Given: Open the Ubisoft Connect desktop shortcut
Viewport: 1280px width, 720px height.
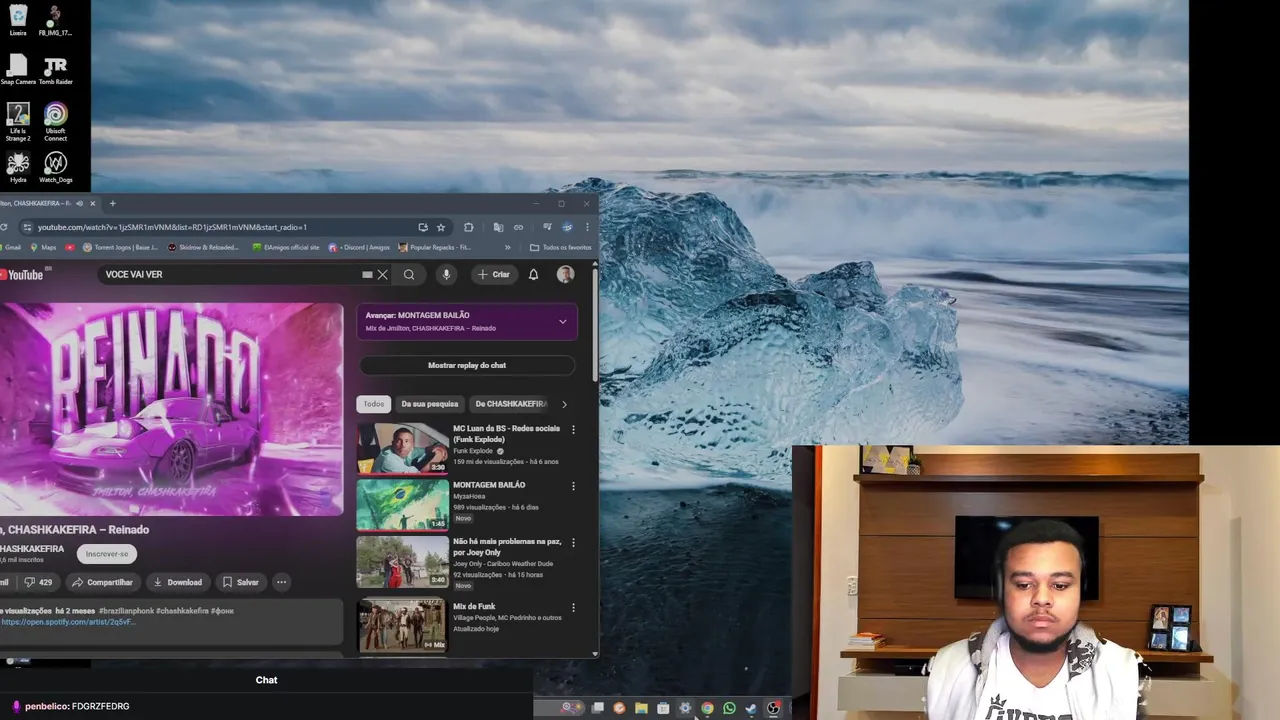Looking at the screenshot, I should tap(56, 121).
